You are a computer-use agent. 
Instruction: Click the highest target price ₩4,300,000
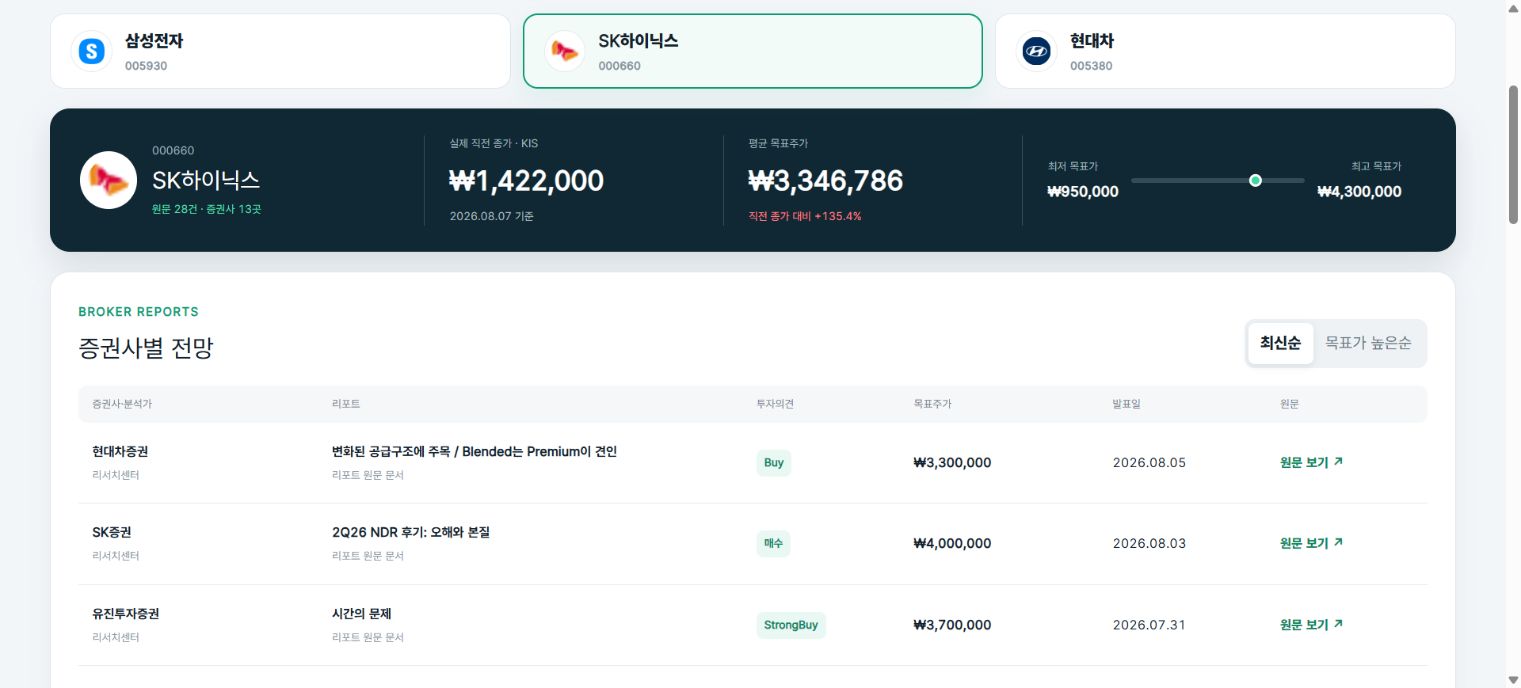pyautogui.click(x=1359, y=191)
